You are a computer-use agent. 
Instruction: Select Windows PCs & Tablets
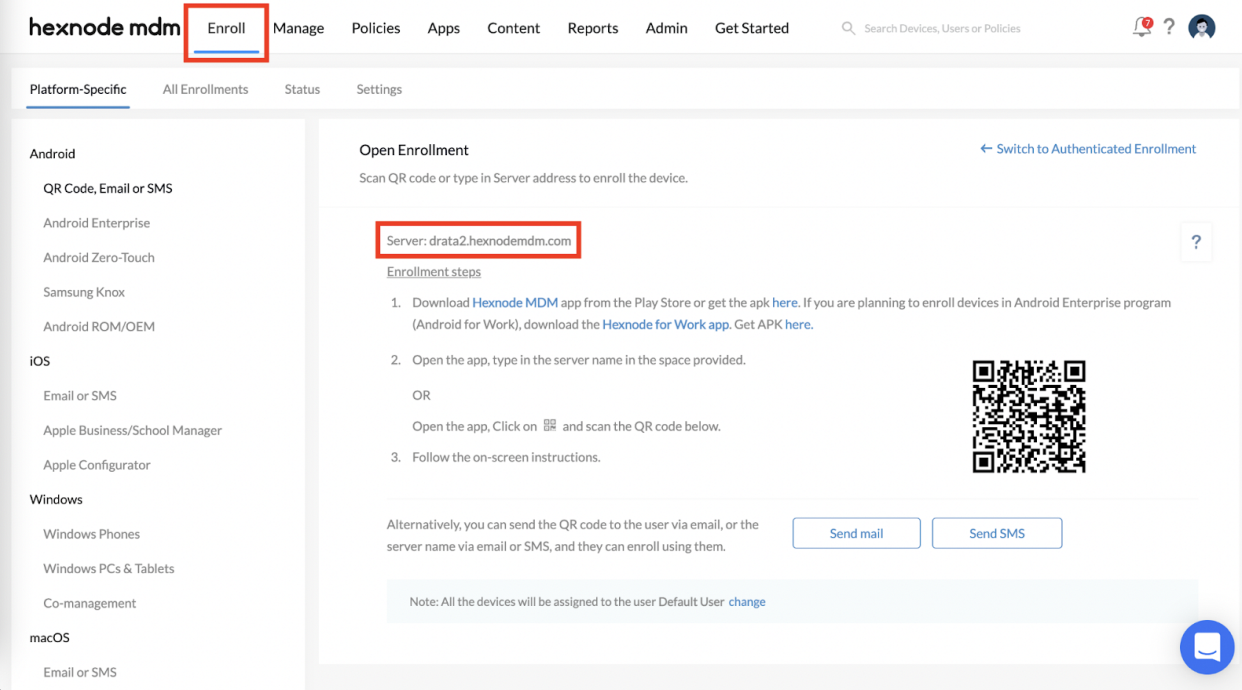point(109,568)
